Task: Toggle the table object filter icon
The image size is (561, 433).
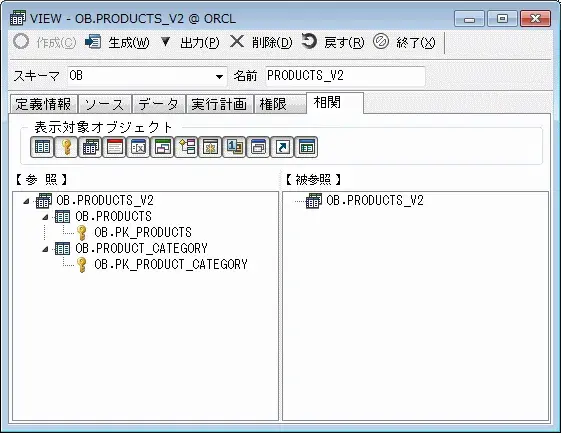Action: click(x=42, y=147)
